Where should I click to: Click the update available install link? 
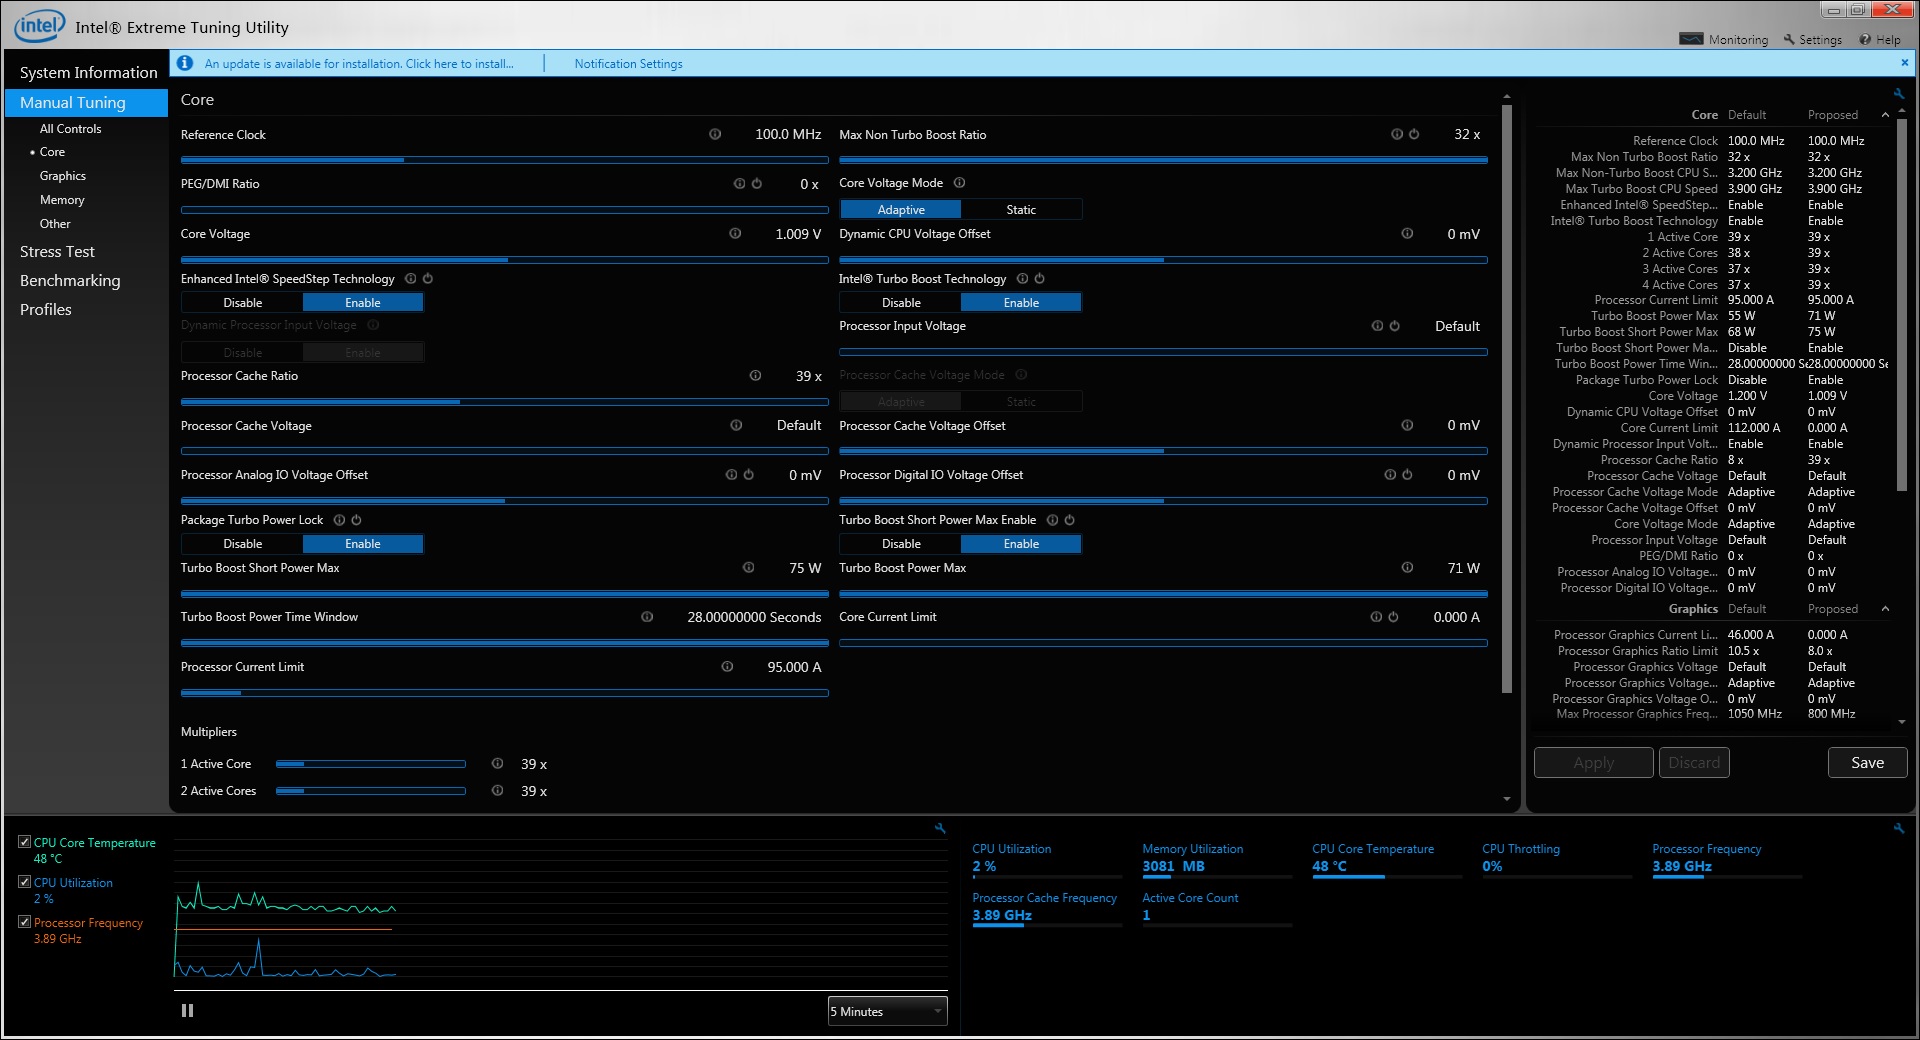point(359,64)
